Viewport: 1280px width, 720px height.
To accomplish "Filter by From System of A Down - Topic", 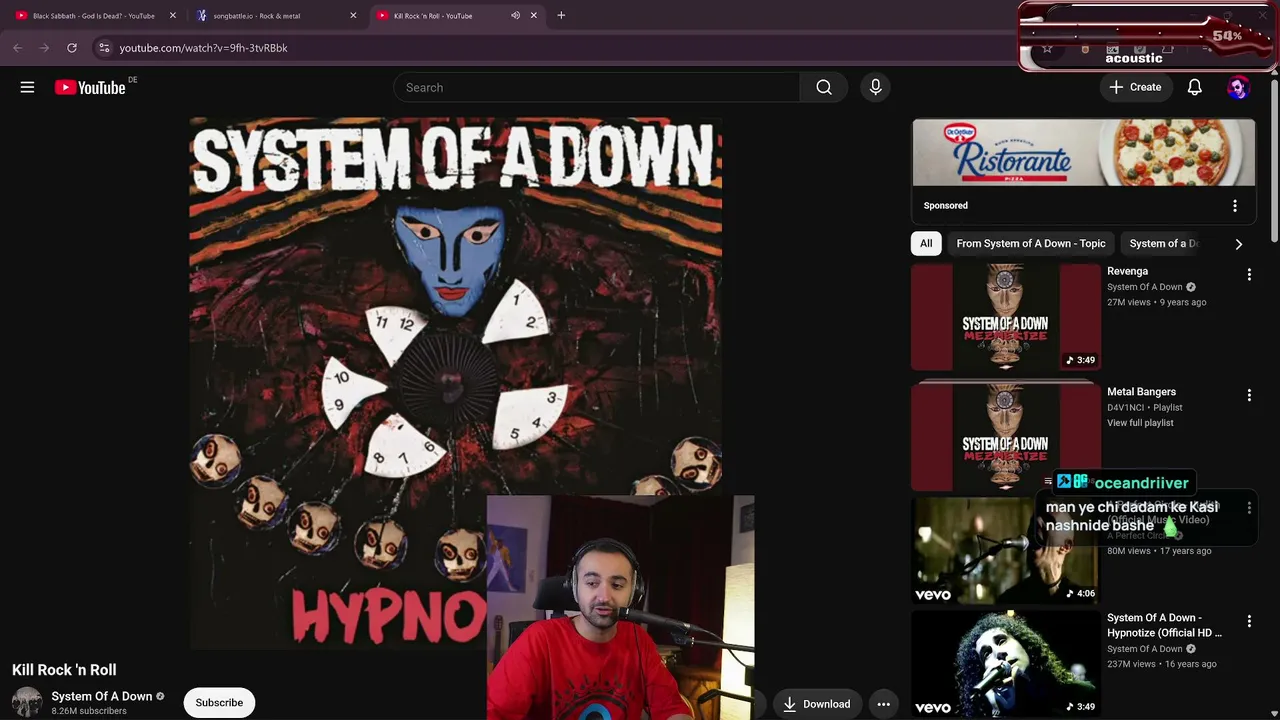I will point(1031,244).
